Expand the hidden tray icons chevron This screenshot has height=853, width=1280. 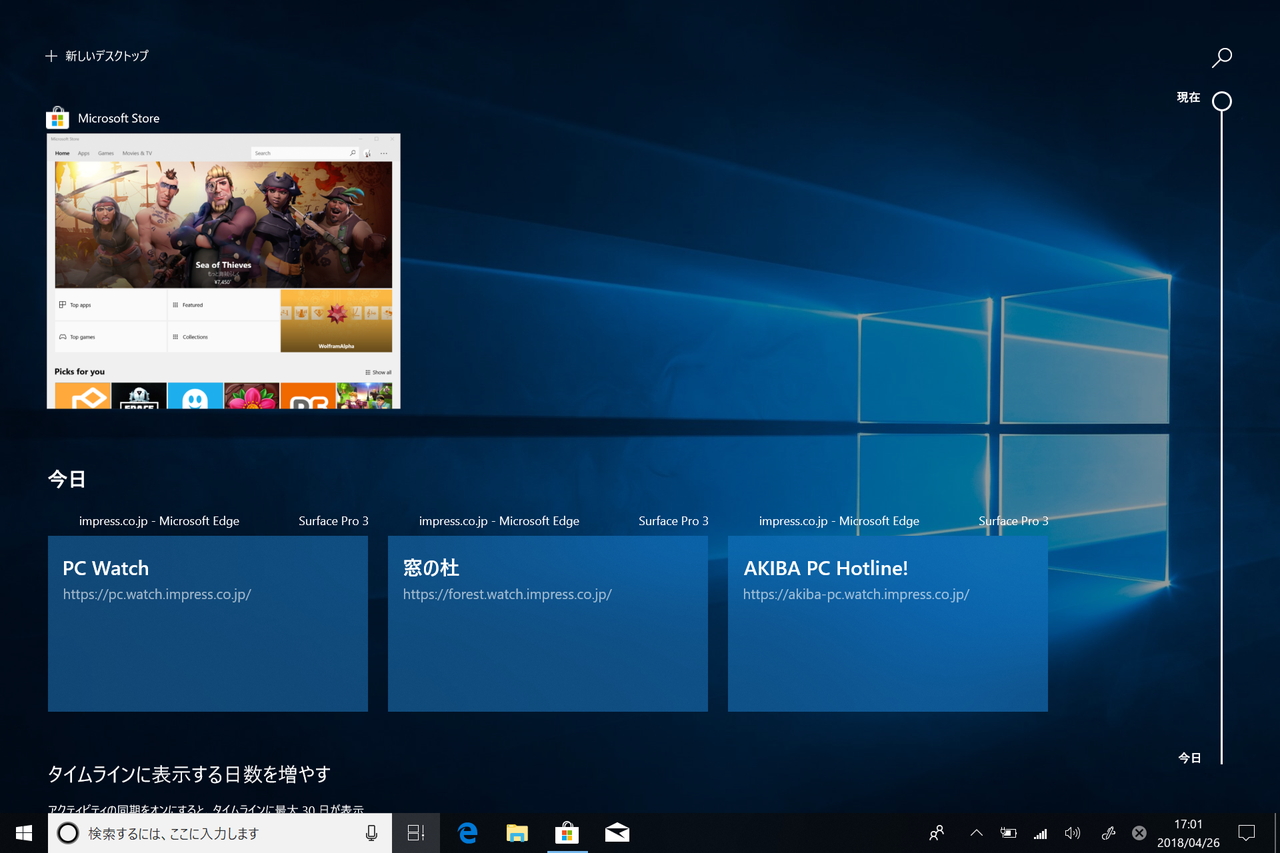point(977,833)
